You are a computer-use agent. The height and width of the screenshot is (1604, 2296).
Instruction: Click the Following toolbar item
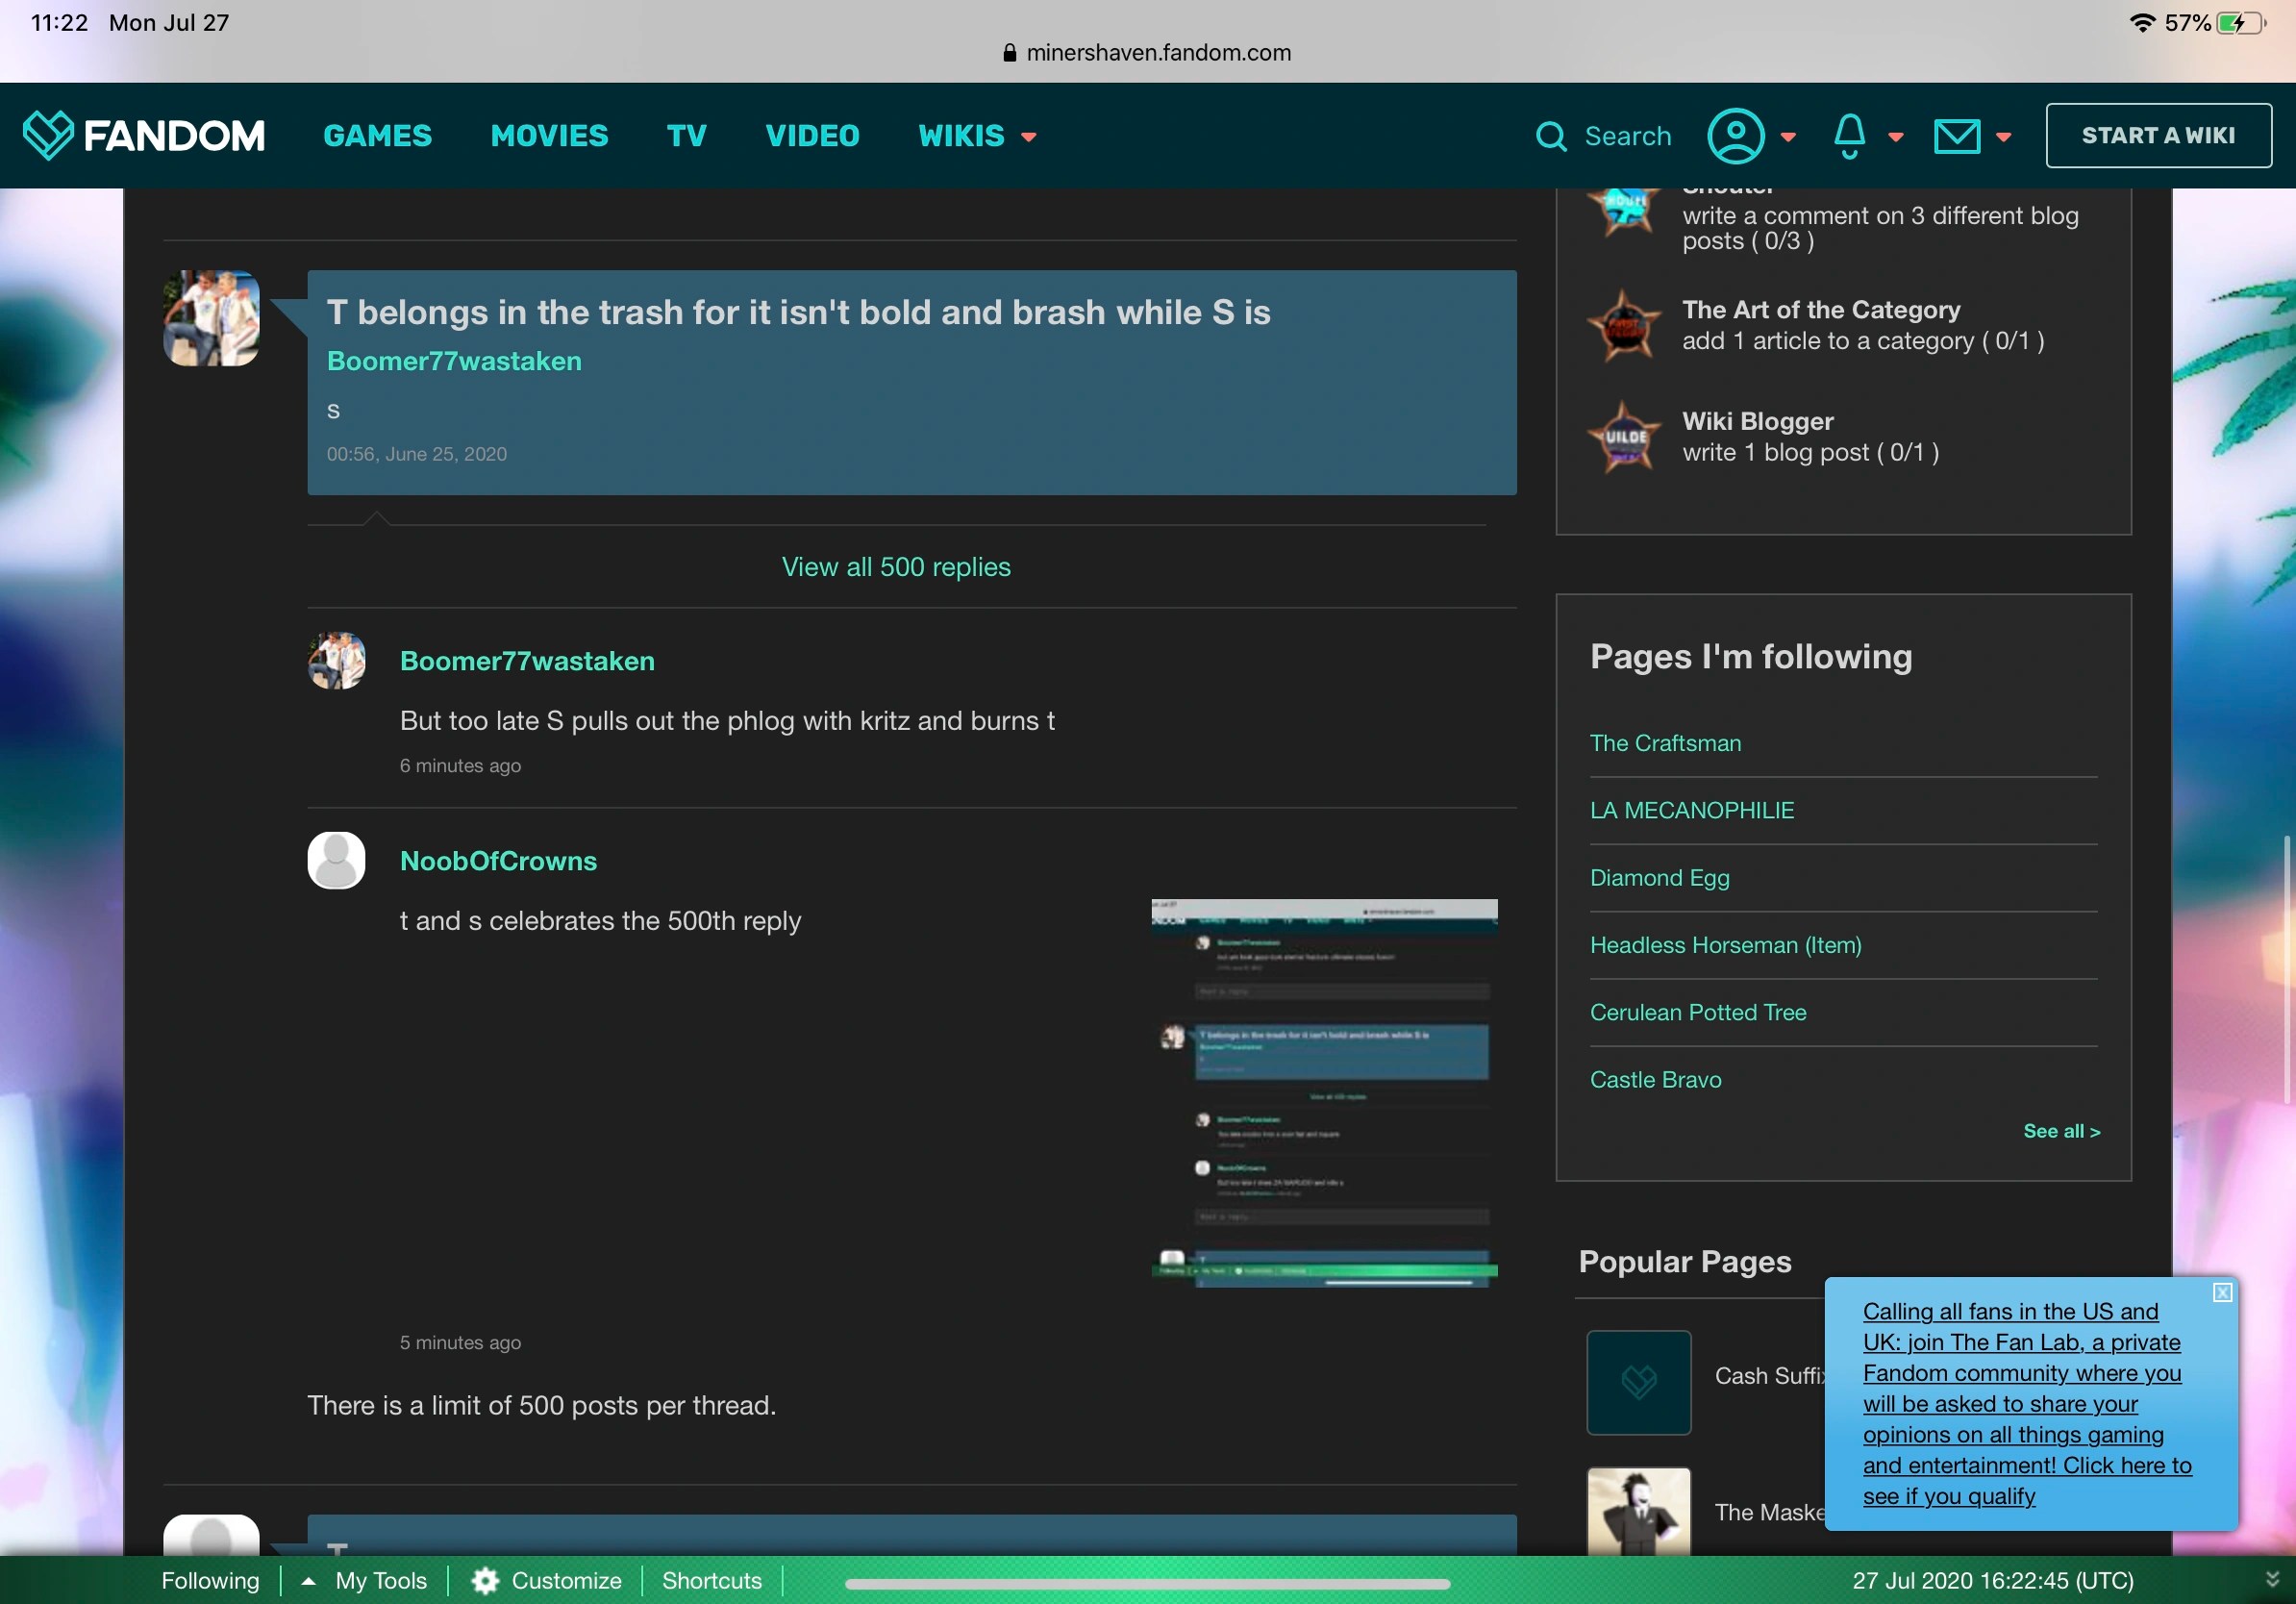coord(210,1580)
